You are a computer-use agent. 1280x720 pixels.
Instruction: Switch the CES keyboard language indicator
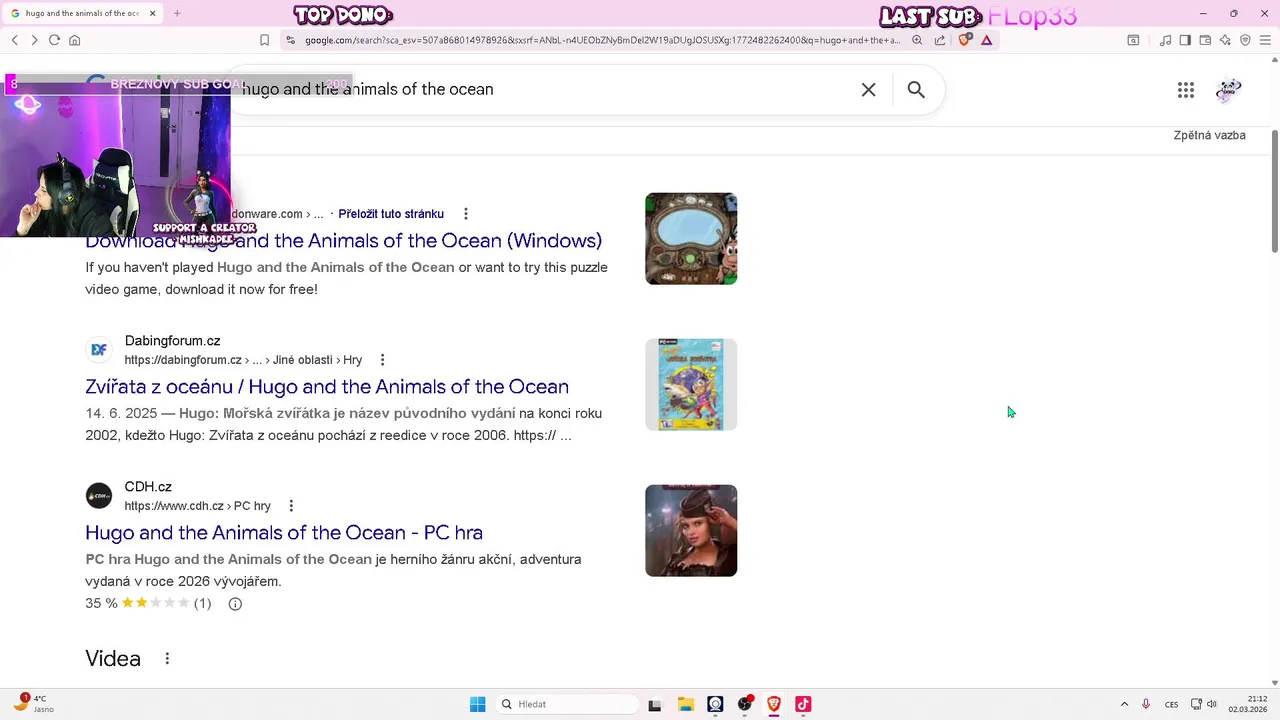coord(1171,704)
